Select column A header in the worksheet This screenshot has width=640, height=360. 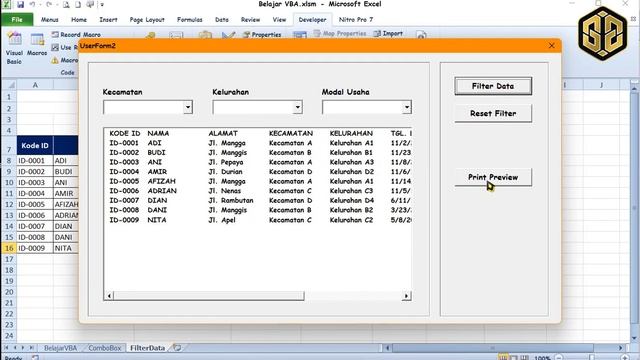coord(35,85)
